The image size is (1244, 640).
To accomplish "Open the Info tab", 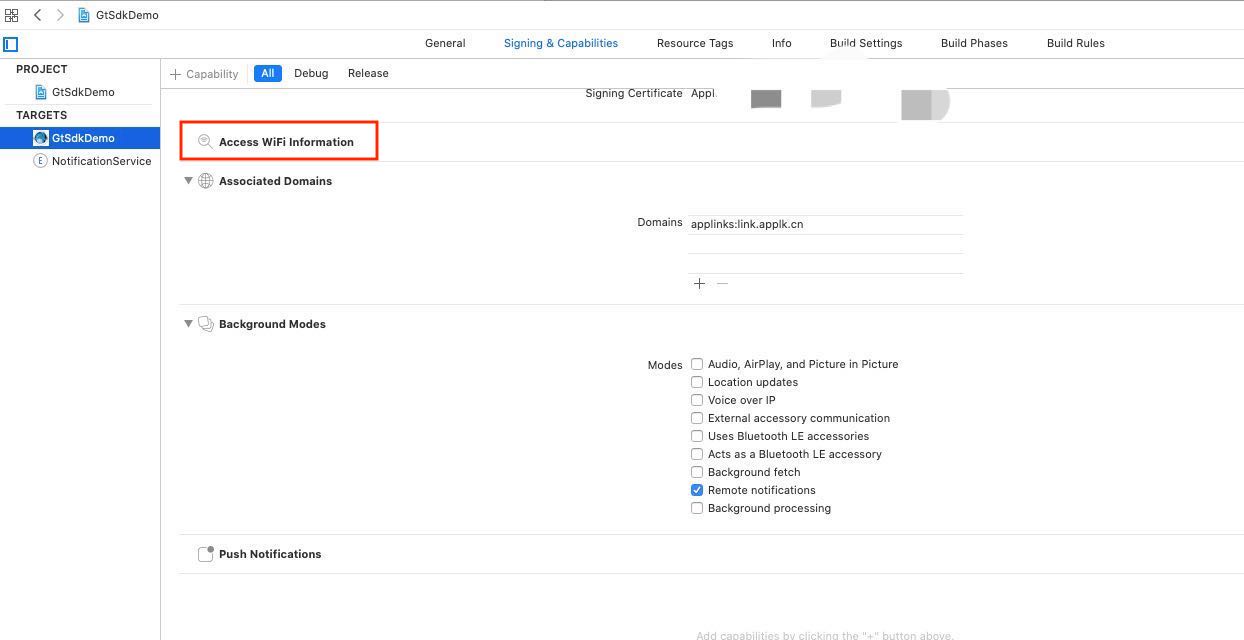I will [782, 43].
